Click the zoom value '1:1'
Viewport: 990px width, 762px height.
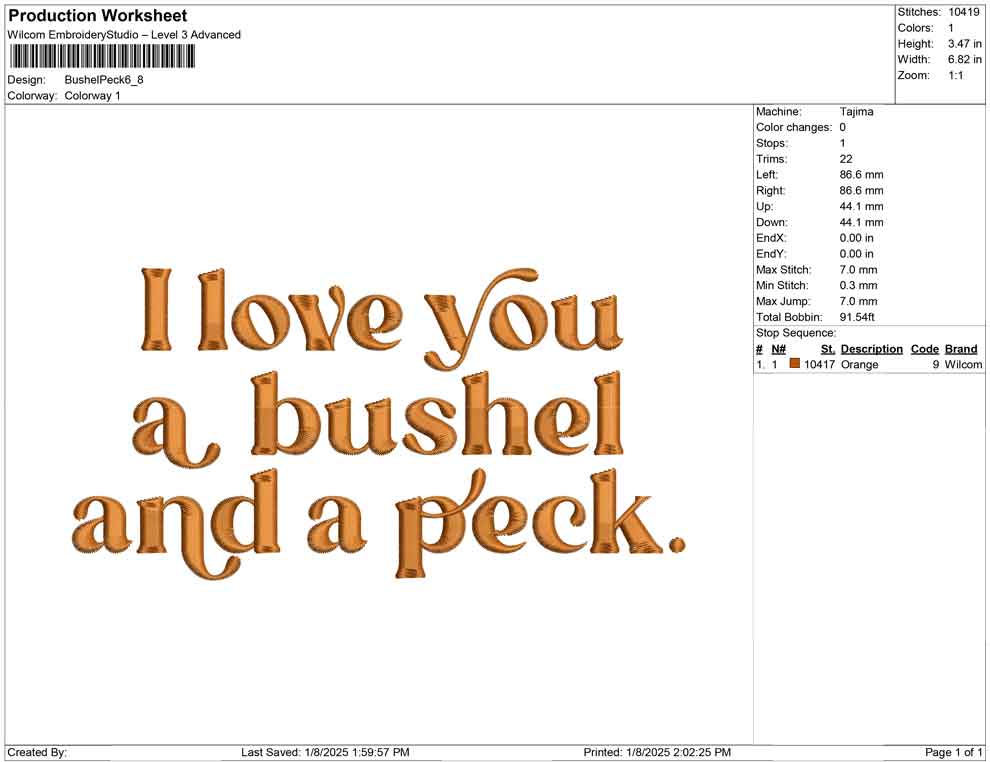tap(955, 75)
